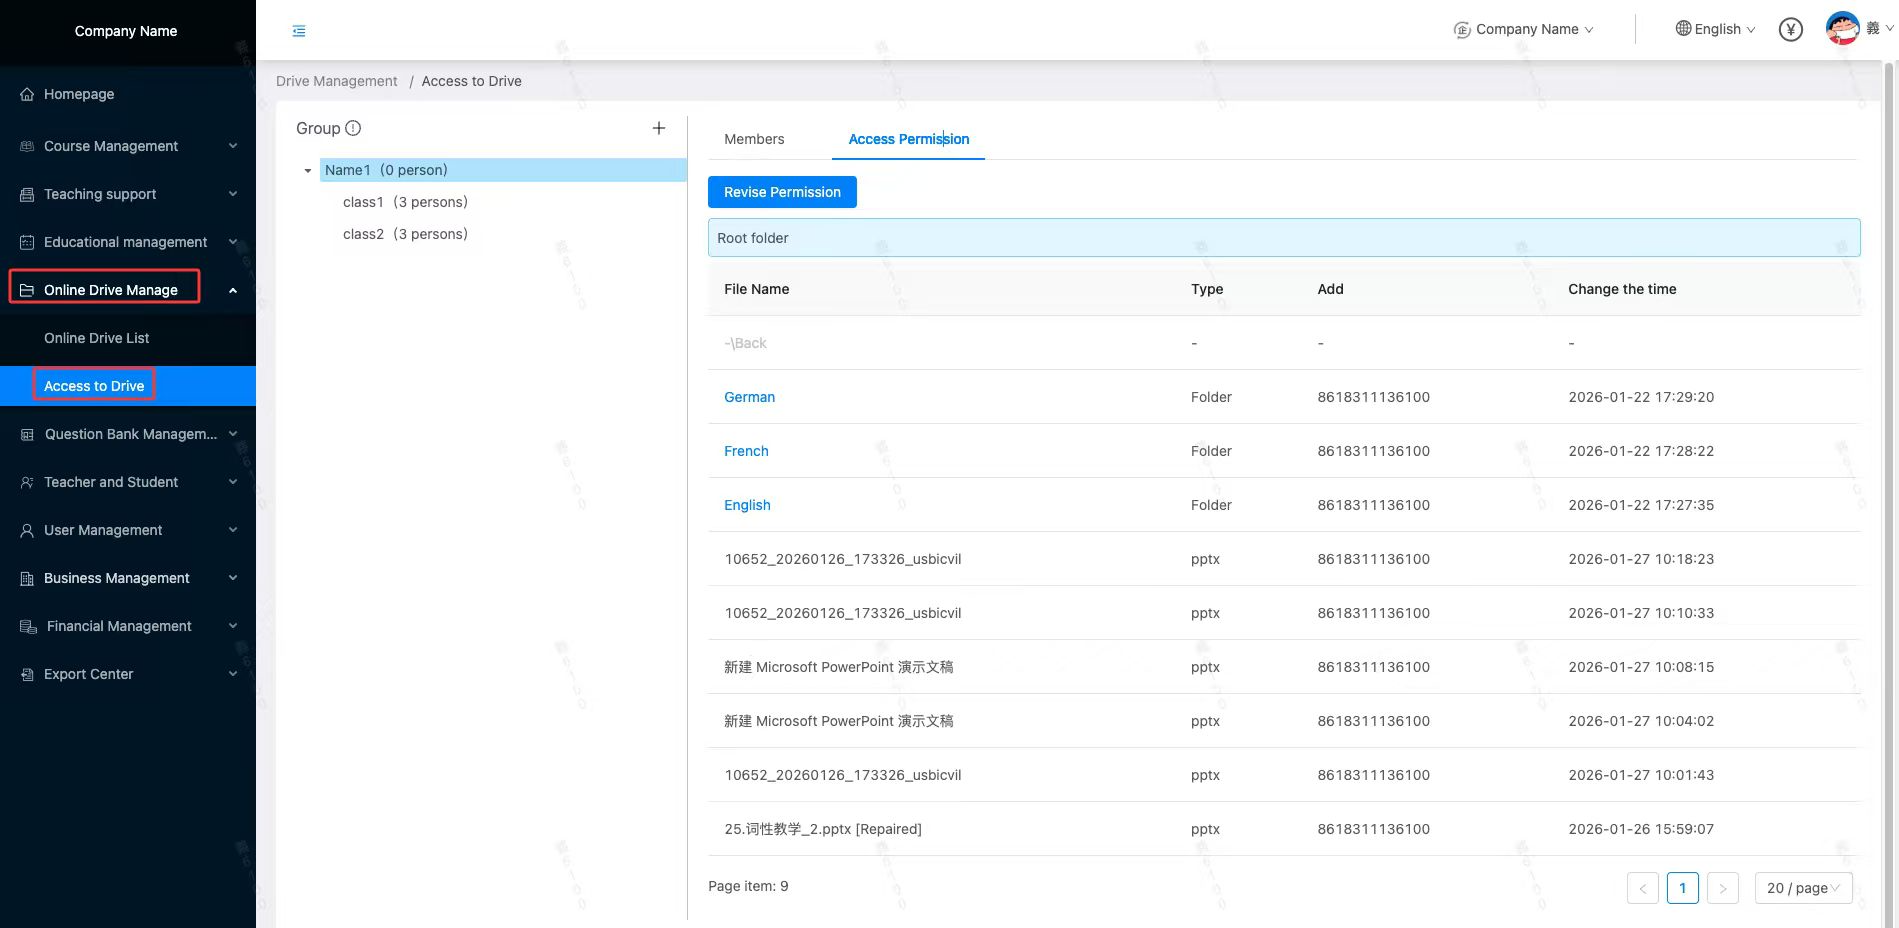Click the Revise Permission button
The width and height of the screenshot is (1899, 928).
point(782,191)
